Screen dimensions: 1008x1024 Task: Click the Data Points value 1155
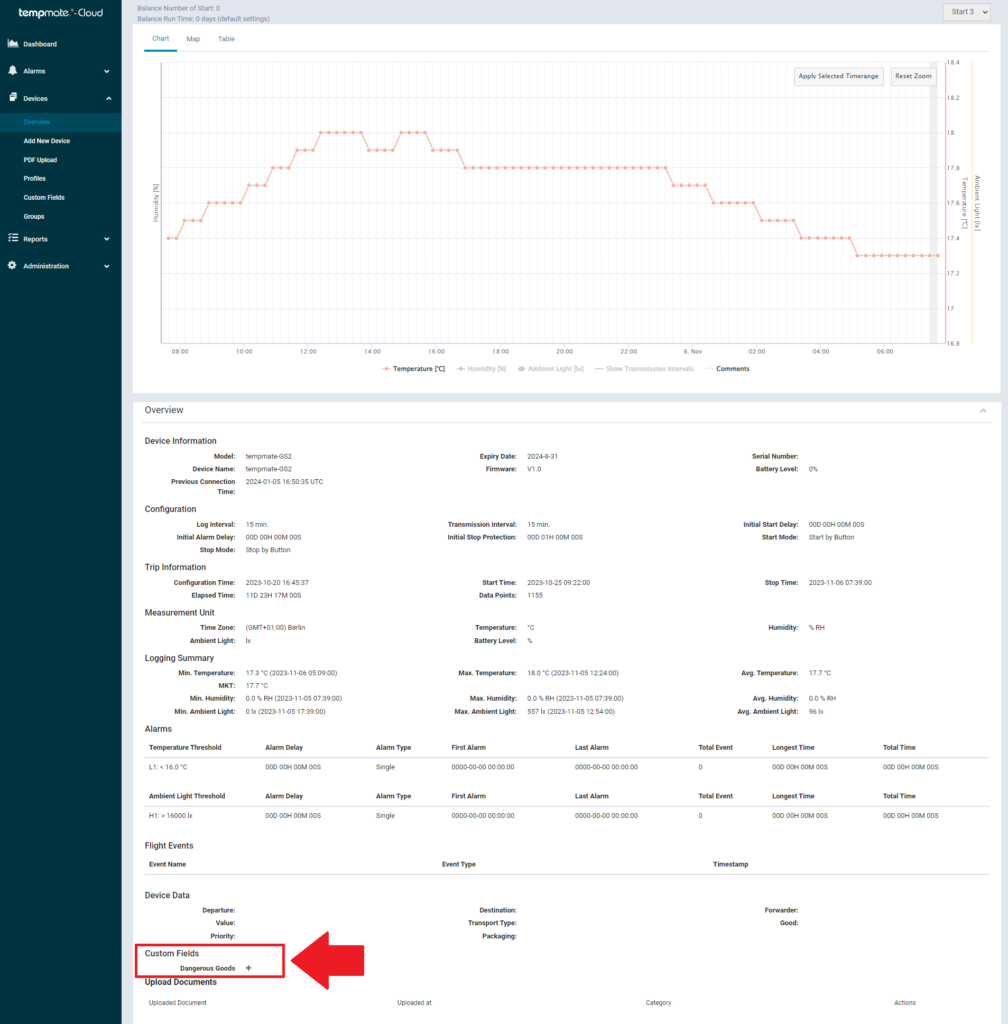click(535, 596)
